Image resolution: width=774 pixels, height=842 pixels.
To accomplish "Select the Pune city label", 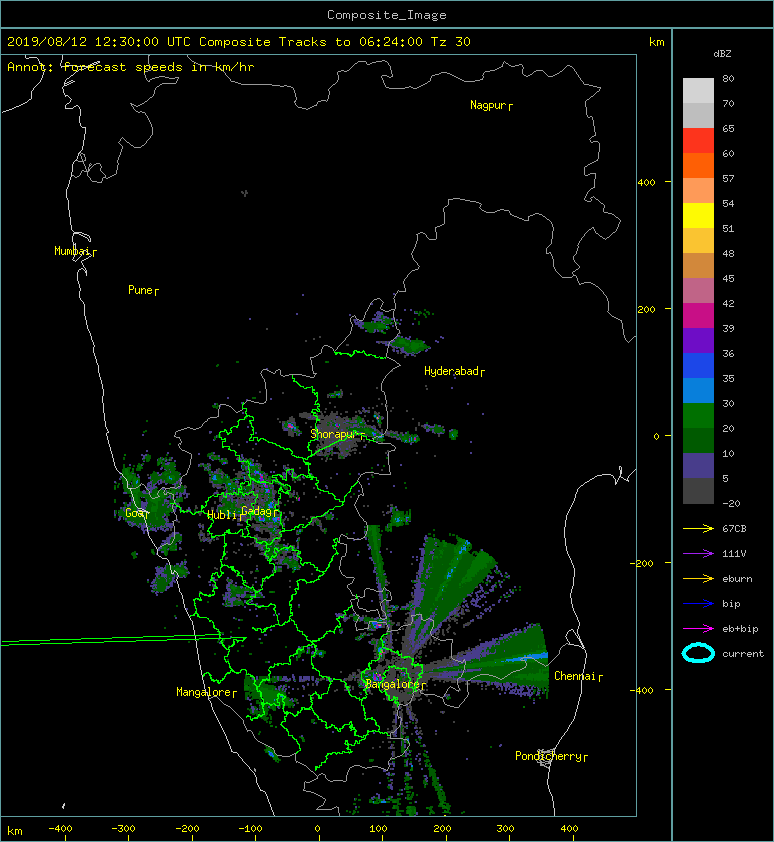I will pyautogui.click(x=140, y=290).
